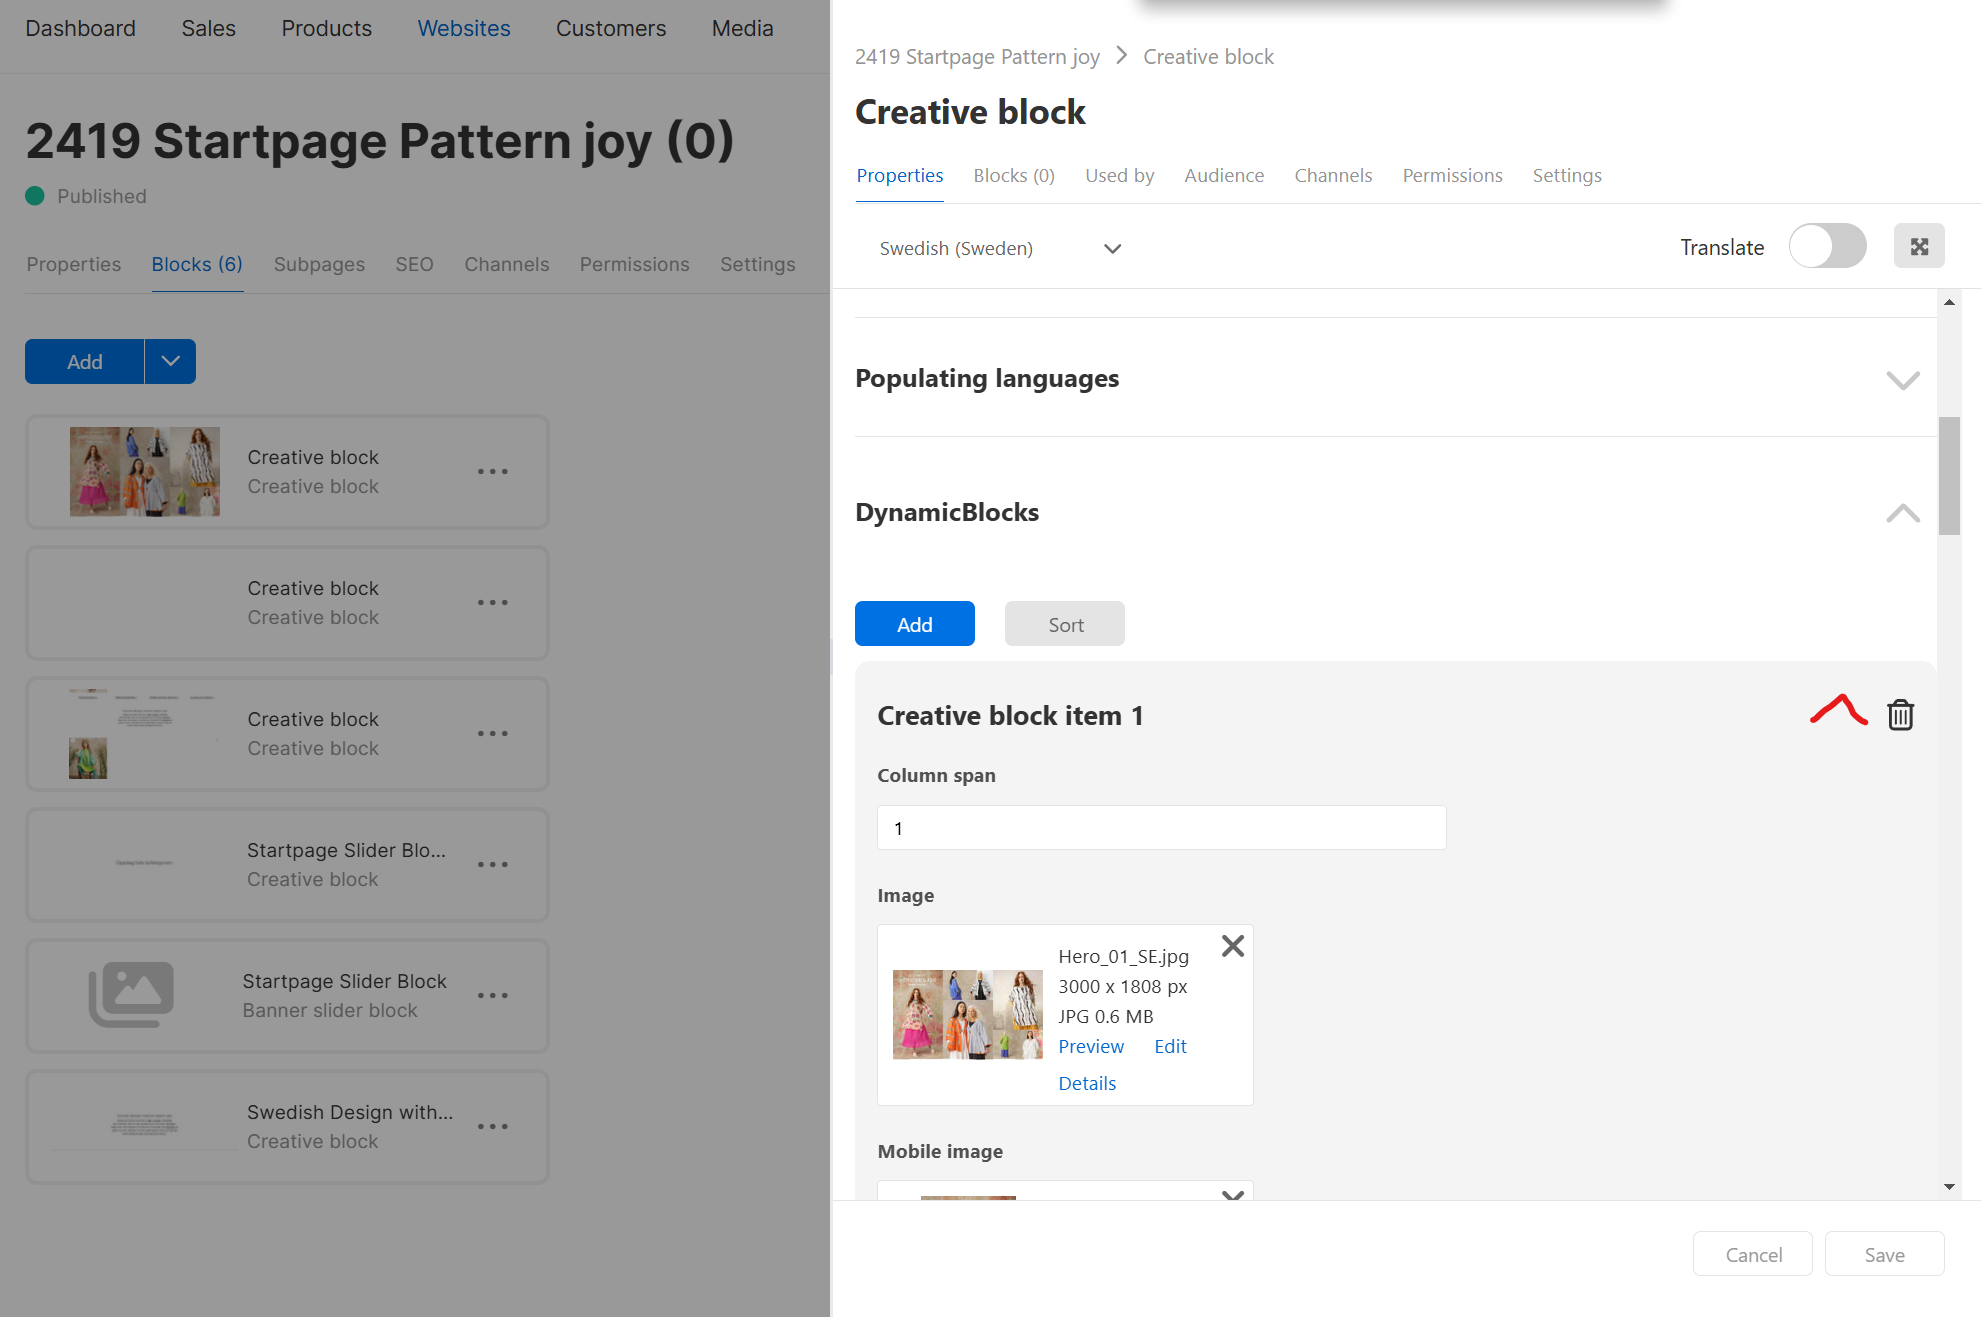This screenshot has width=1981, height=1317.
Task: Open the Details link for Hero image
Action: coord(1086,1083)
